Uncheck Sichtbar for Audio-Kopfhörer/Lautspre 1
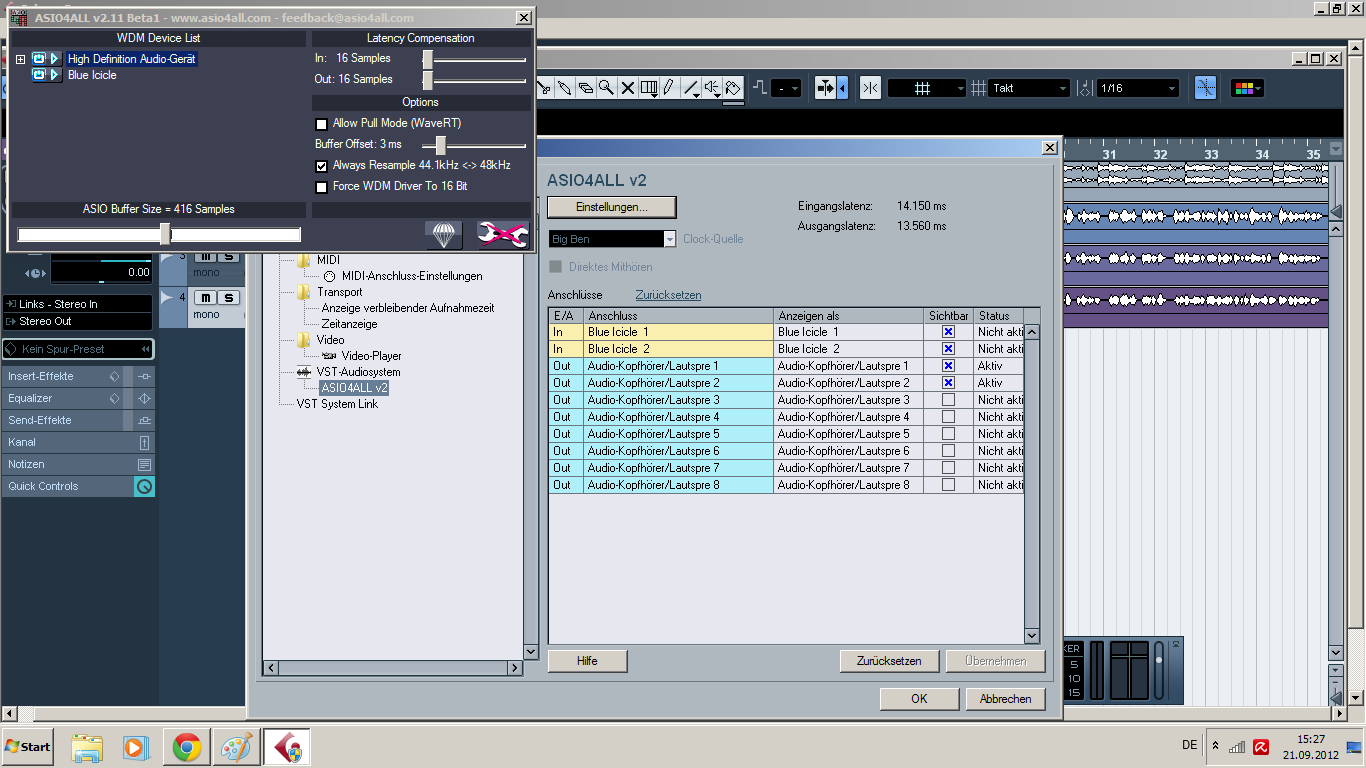This screenshot has height=768, width=1366. coord(948,366)
